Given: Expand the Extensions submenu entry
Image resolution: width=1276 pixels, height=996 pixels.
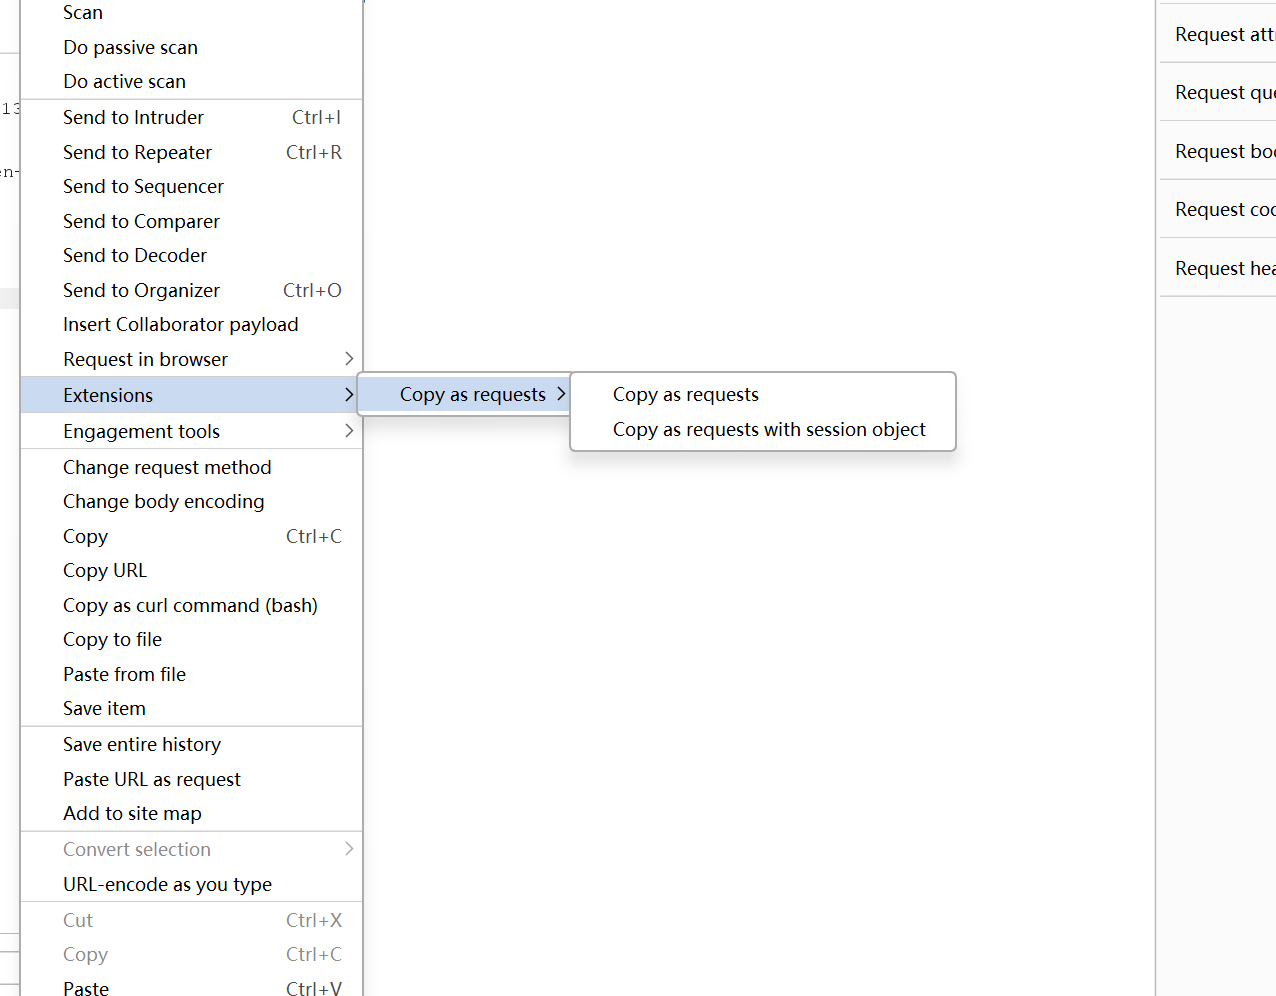Looking at the screenshot, I should pos(108,395).
